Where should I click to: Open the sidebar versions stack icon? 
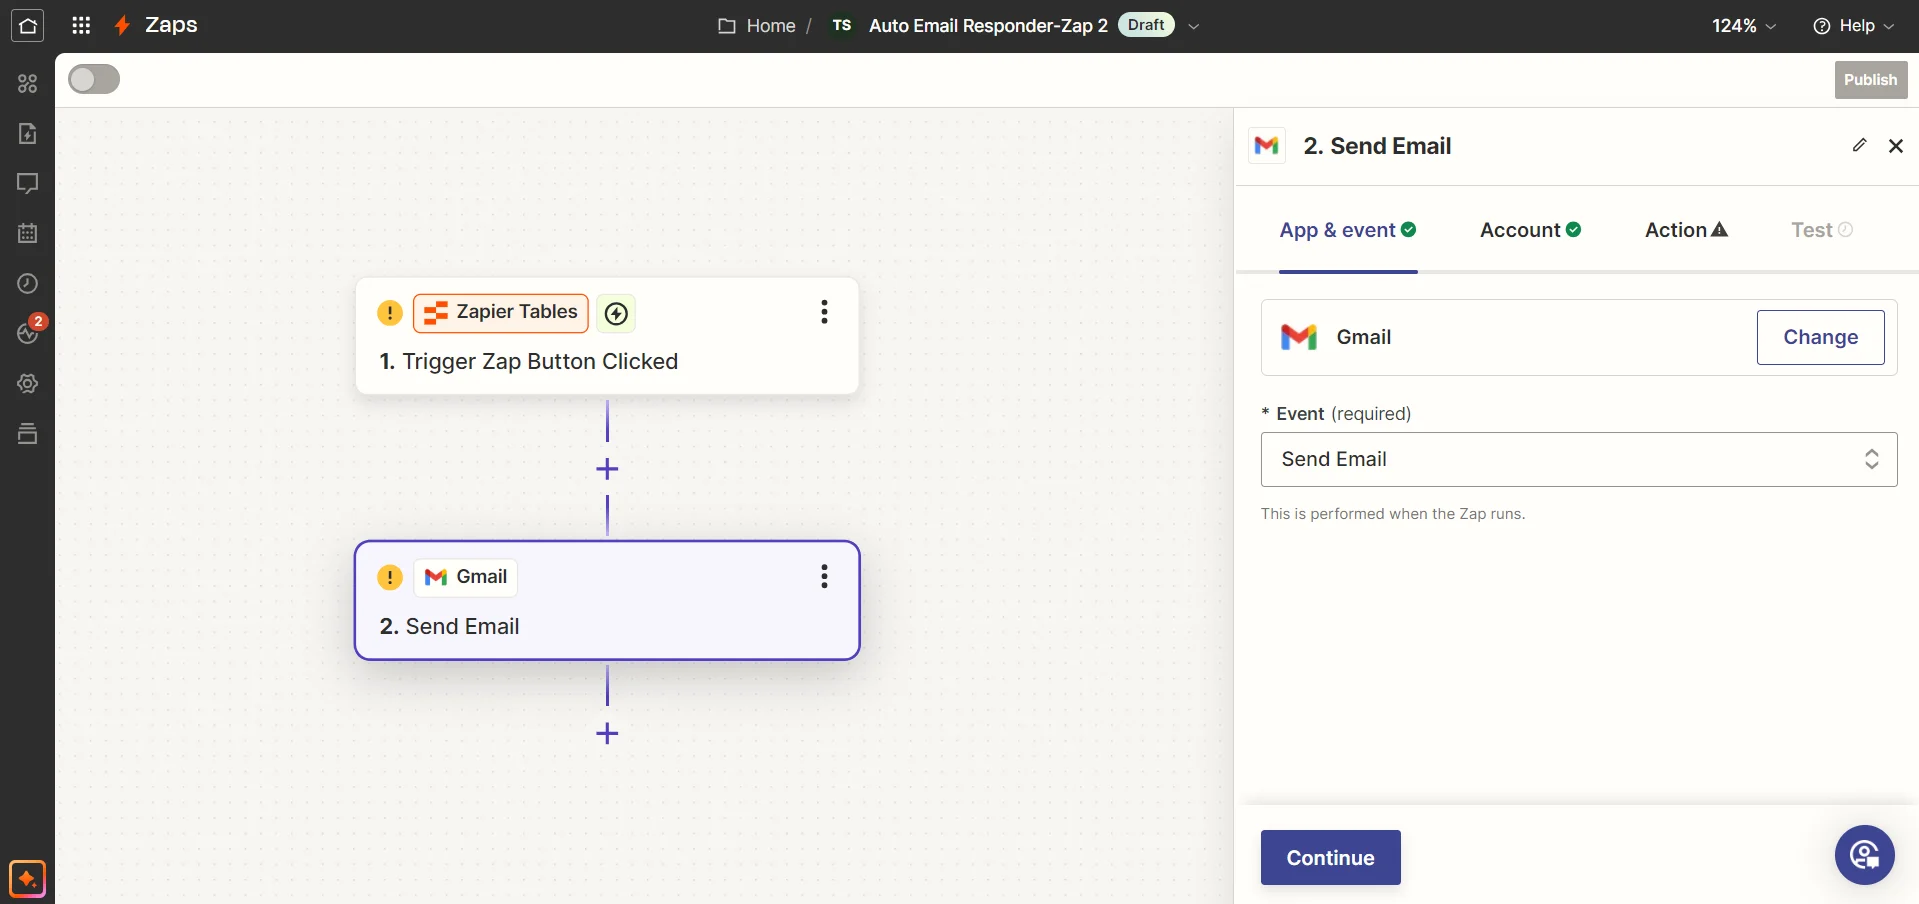[x=27, y=434]
